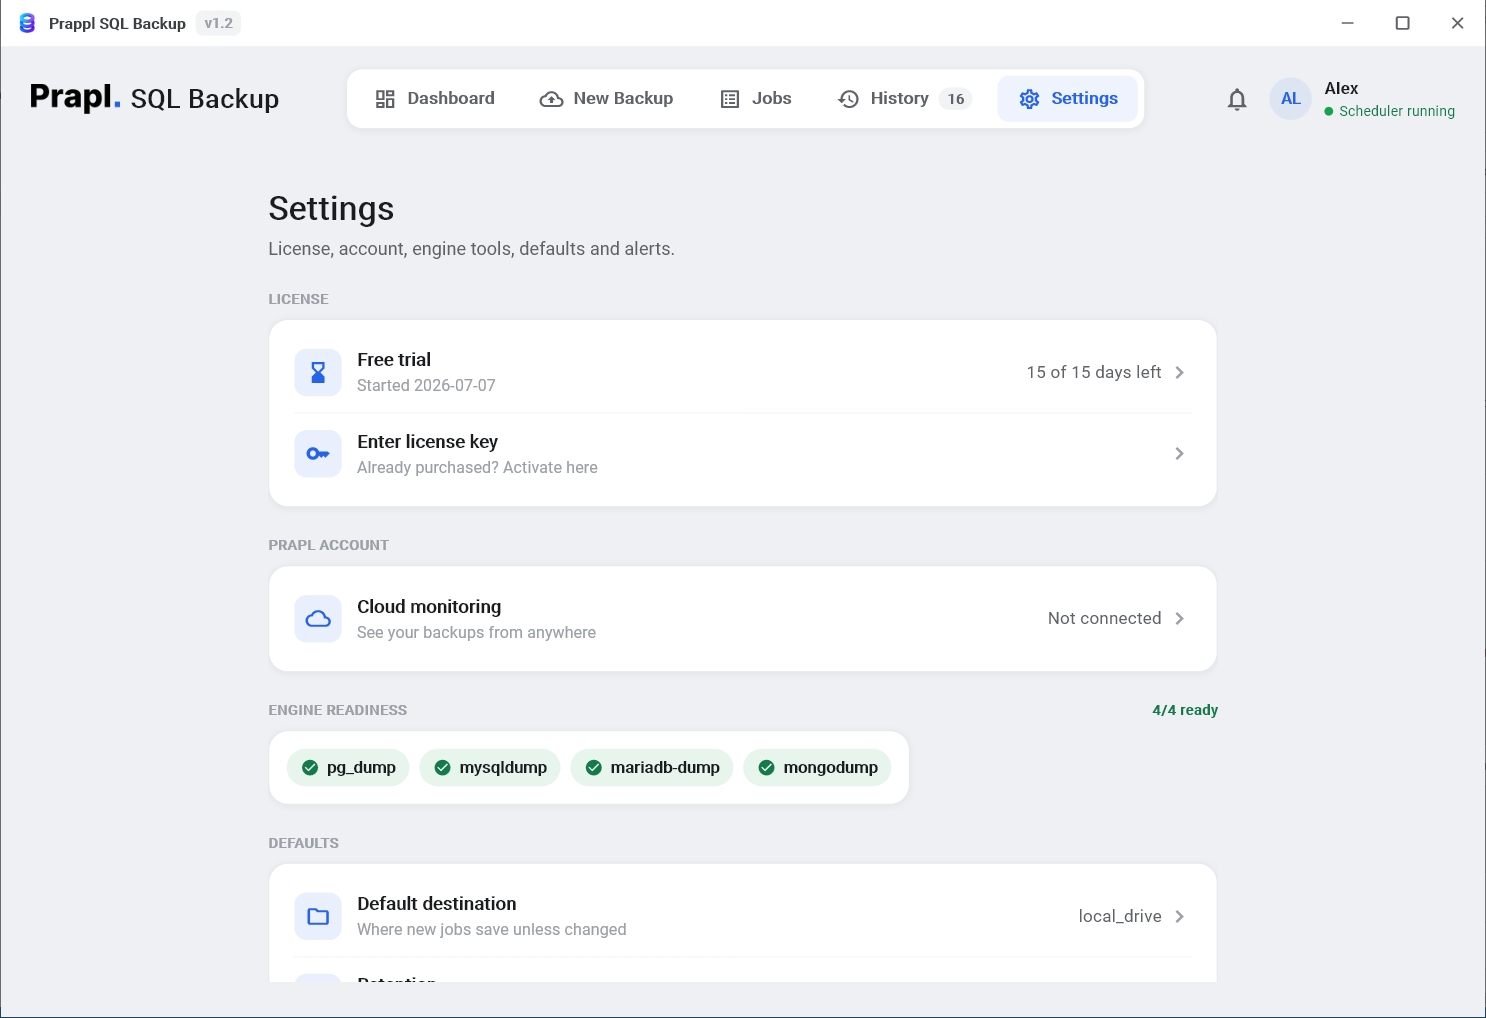Click the Settings page title
The height and width of the screenshot is (1018, 1486).
pyautogui.click(x=331, y=209)
